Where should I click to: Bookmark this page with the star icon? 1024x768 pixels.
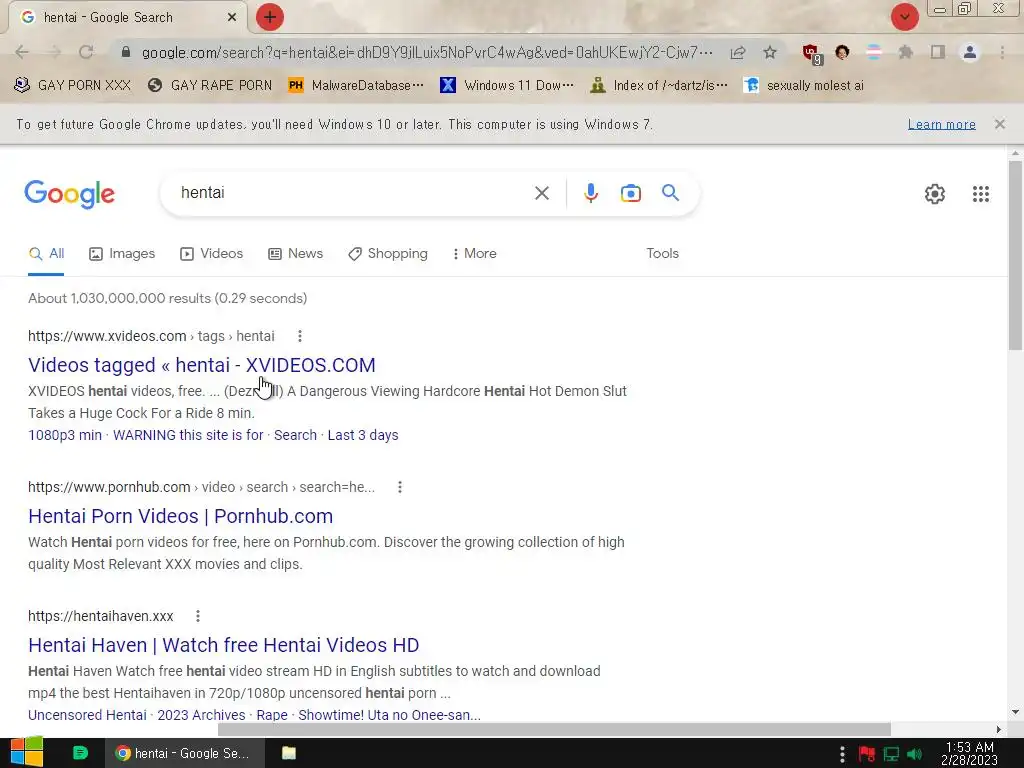tap(770, 52)
